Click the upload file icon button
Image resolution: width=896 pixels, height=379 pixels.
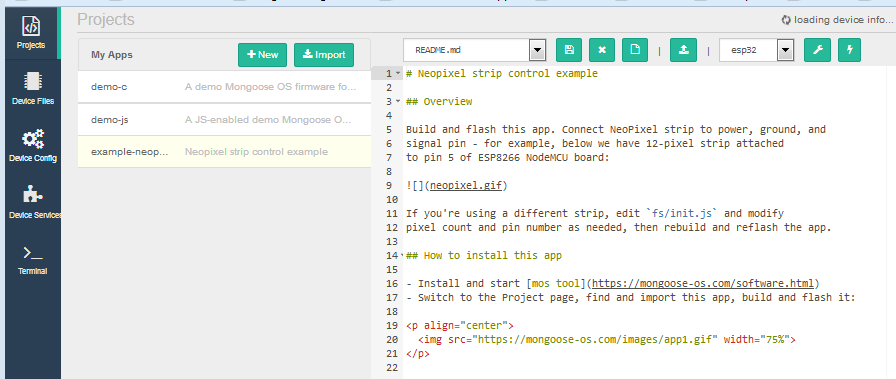click(683, 50)
